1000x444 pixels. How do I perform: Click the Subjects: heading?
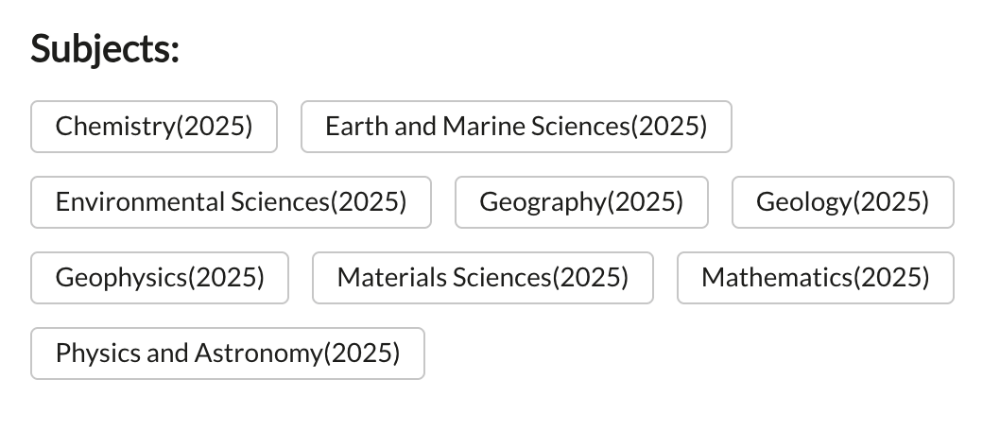coord(105,49)
